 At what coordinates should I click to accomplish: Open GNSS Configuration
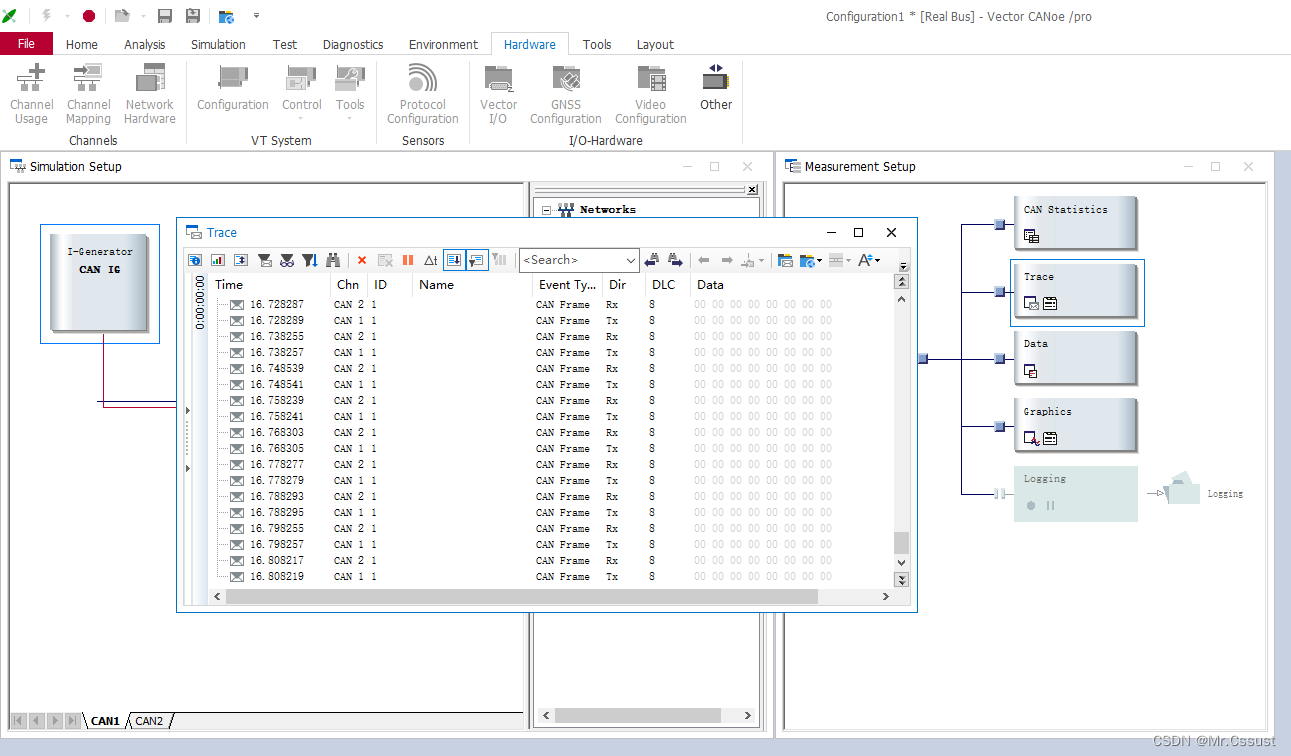(566, 94)
